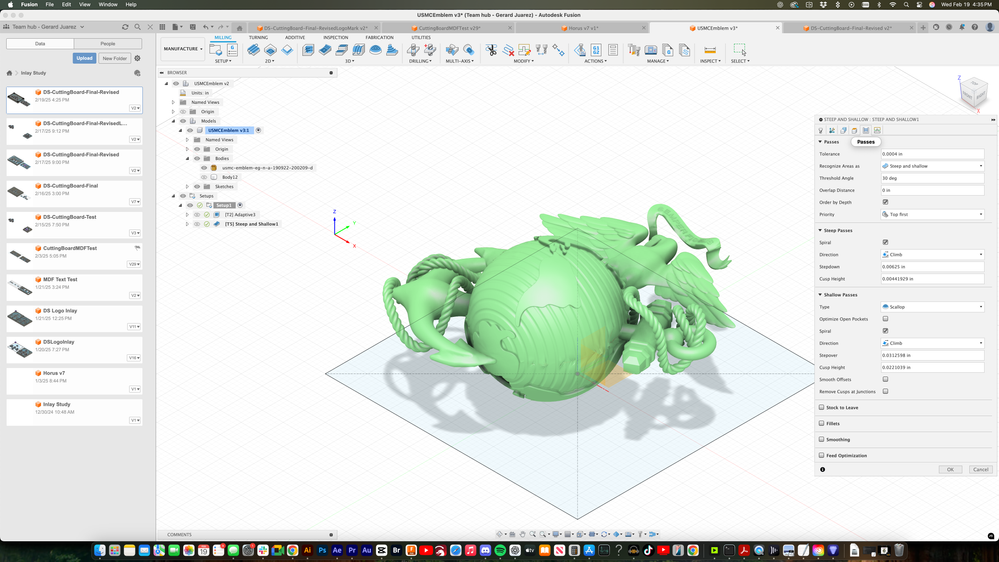Click the 2D Pocket toolbar icon
Viewport: 999px width, 562px height.
(270, 50)
